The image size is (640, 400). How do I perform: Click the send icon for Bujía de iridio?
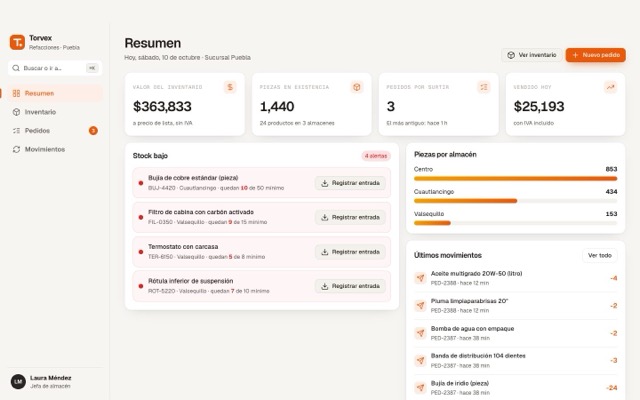(x=420, y=388)
